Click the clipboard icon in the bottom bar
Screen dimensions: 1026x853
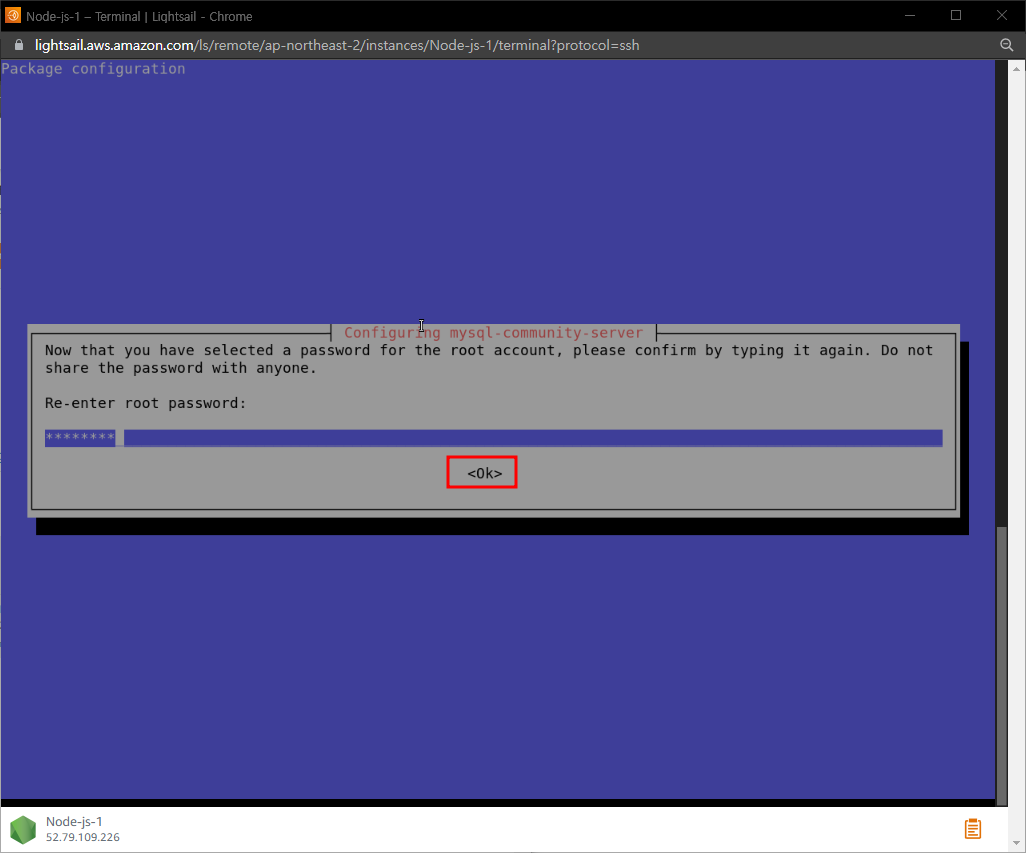pos(972,829)
